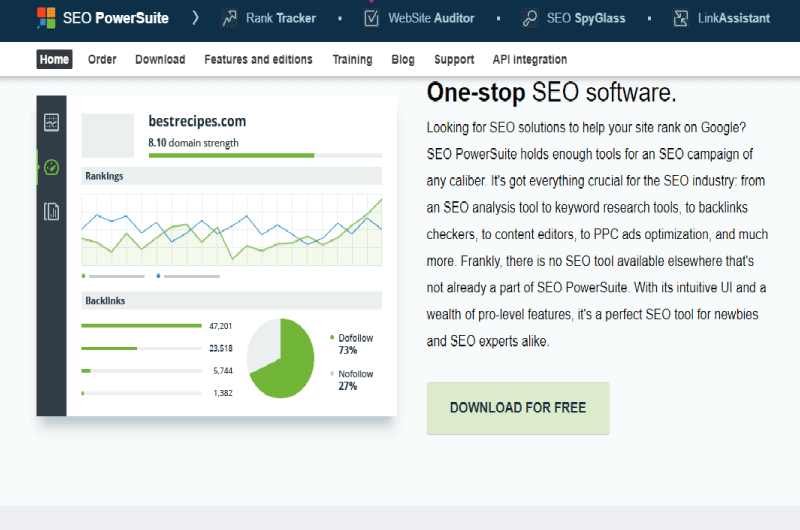Click the backlinks bar labeled 5,744
Image resolution: width=800 pixels, height=530 pixels.
click(x=141, y=371)
